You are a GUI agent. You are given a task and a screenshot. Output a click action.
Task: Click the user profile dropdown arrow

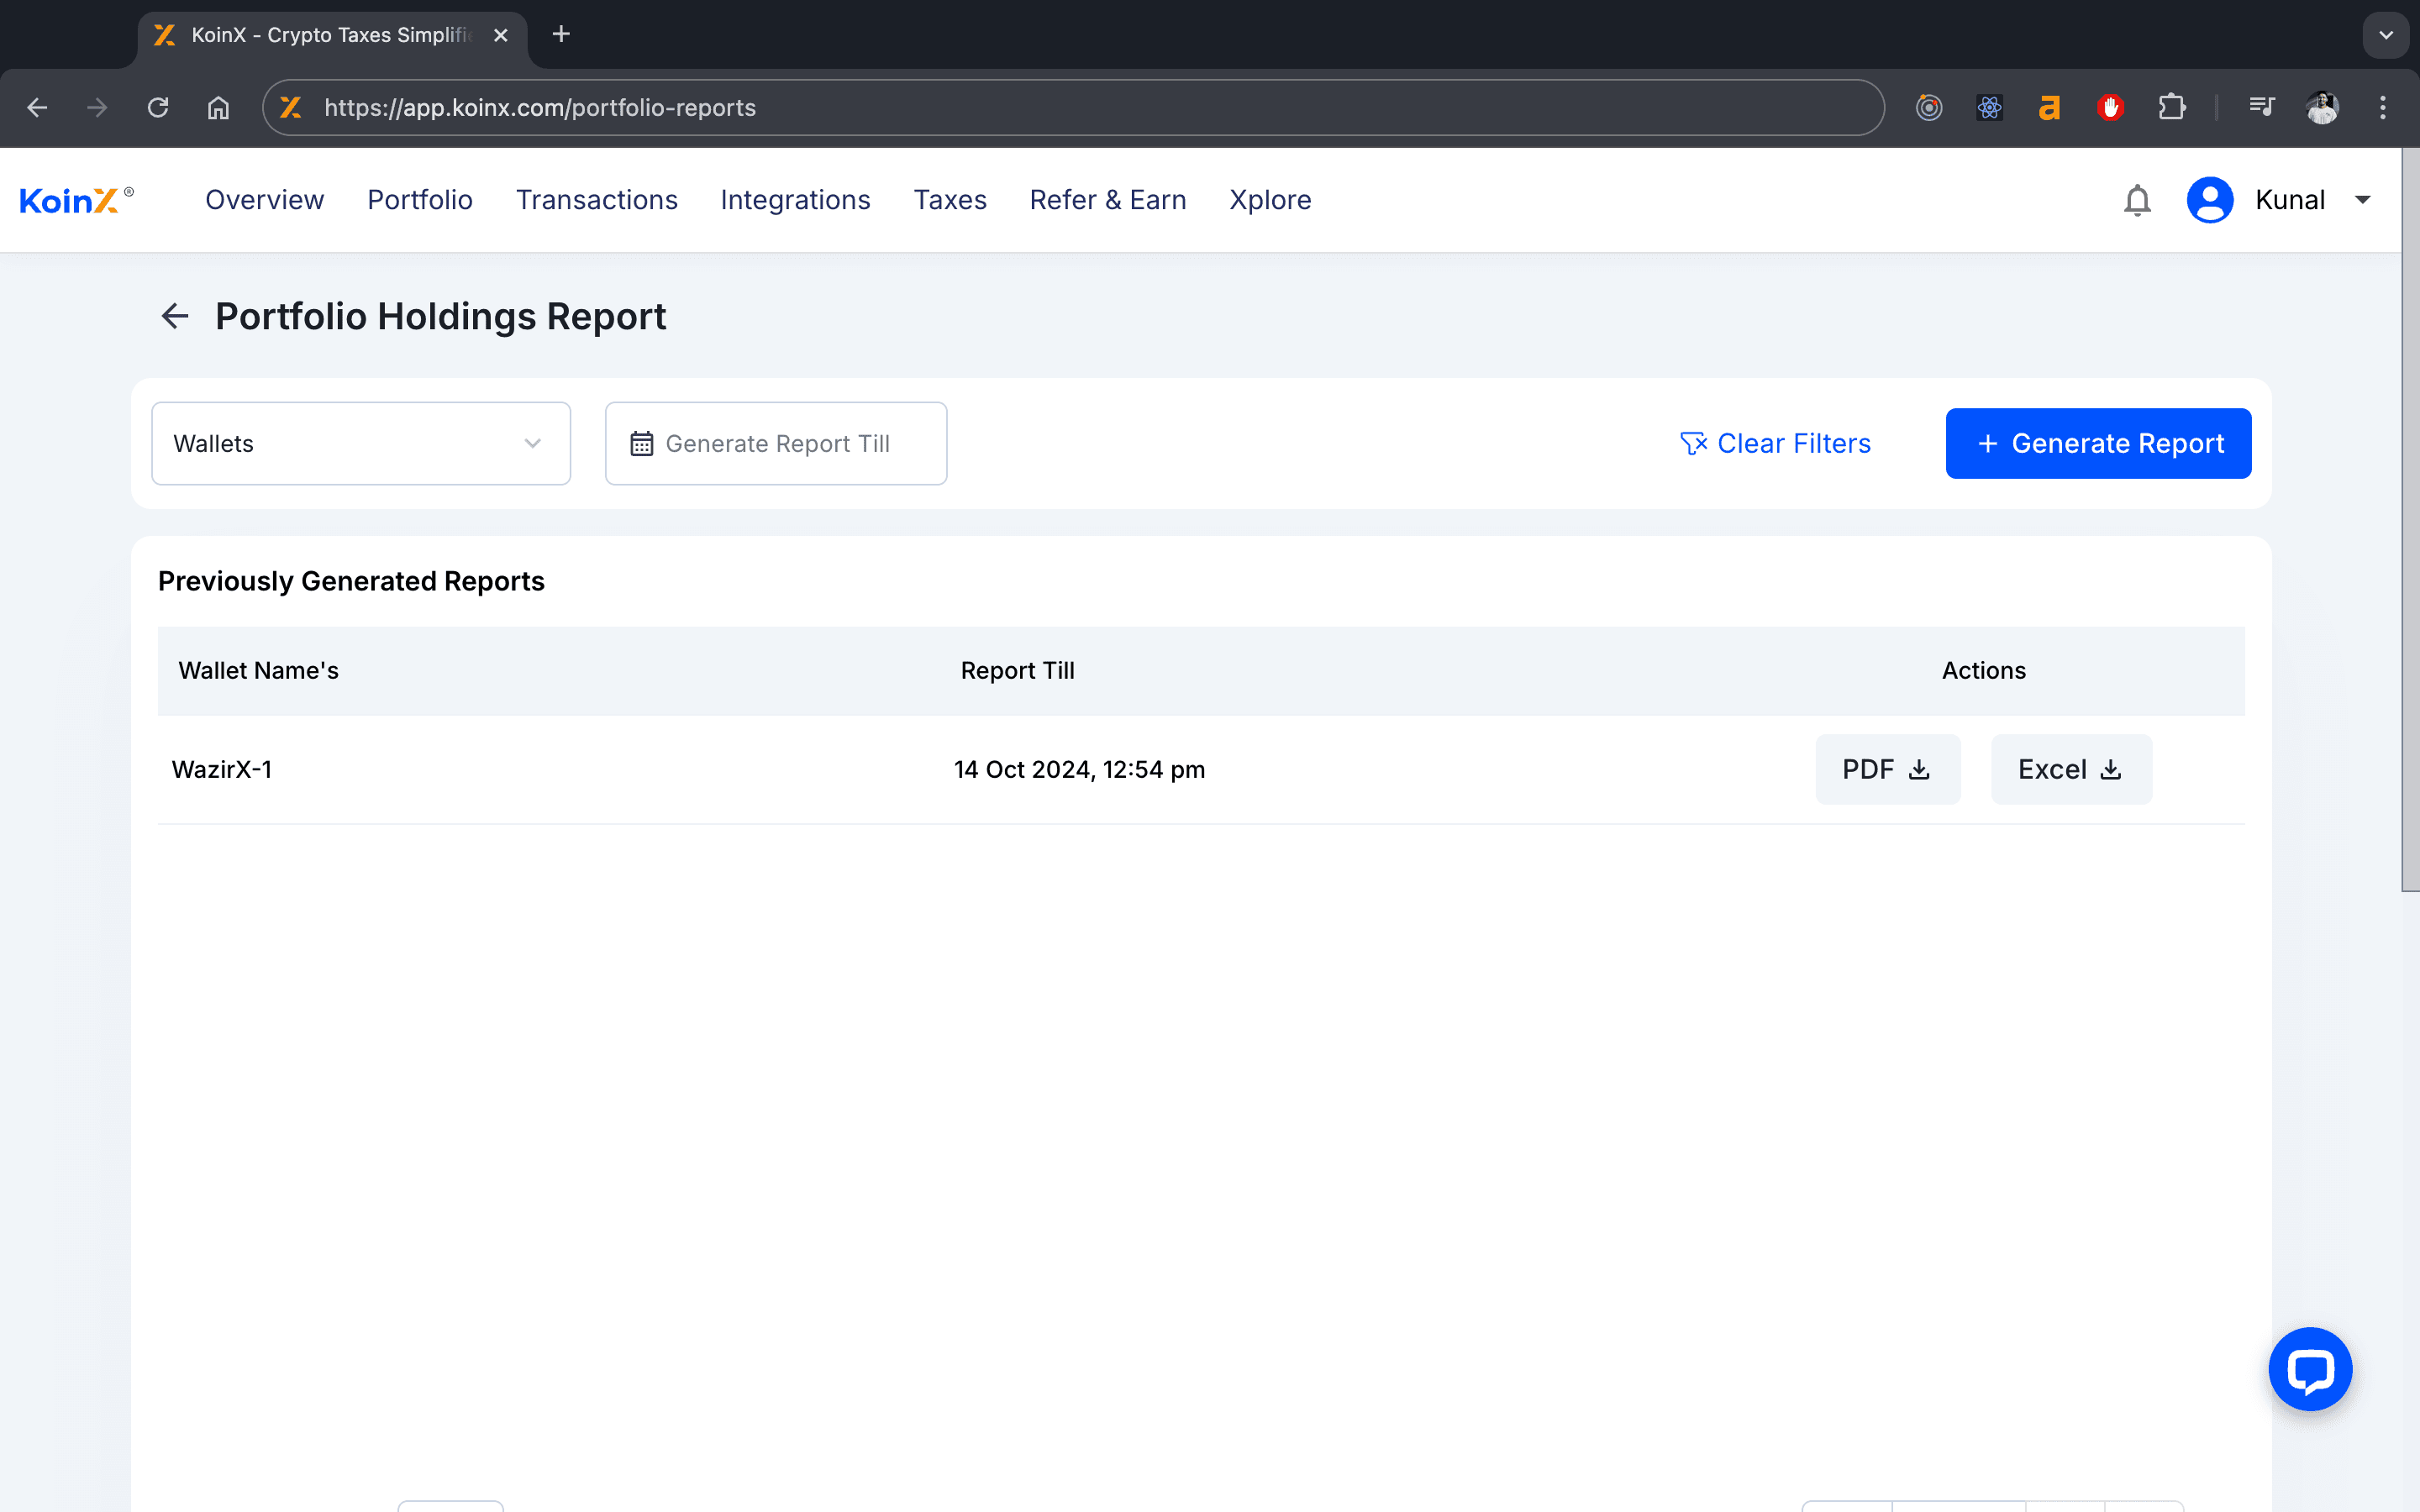pyautogui.click(x=2366, y=198)
